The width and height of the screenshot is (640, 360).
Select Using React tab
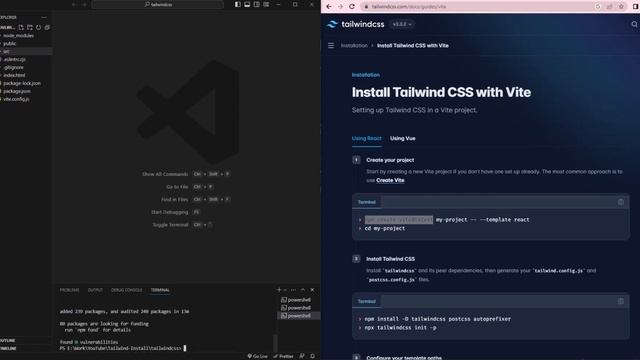(x=367, y=138)
